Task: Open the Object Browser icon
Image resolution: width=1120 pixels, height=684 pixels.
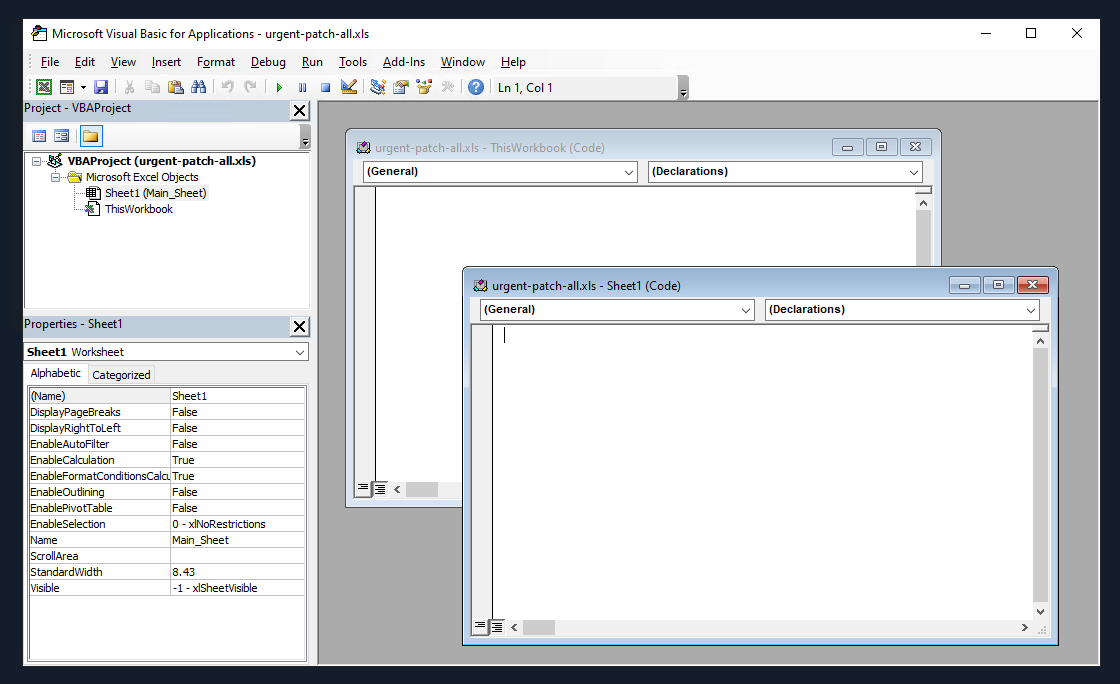Action: tap(424, 87)
